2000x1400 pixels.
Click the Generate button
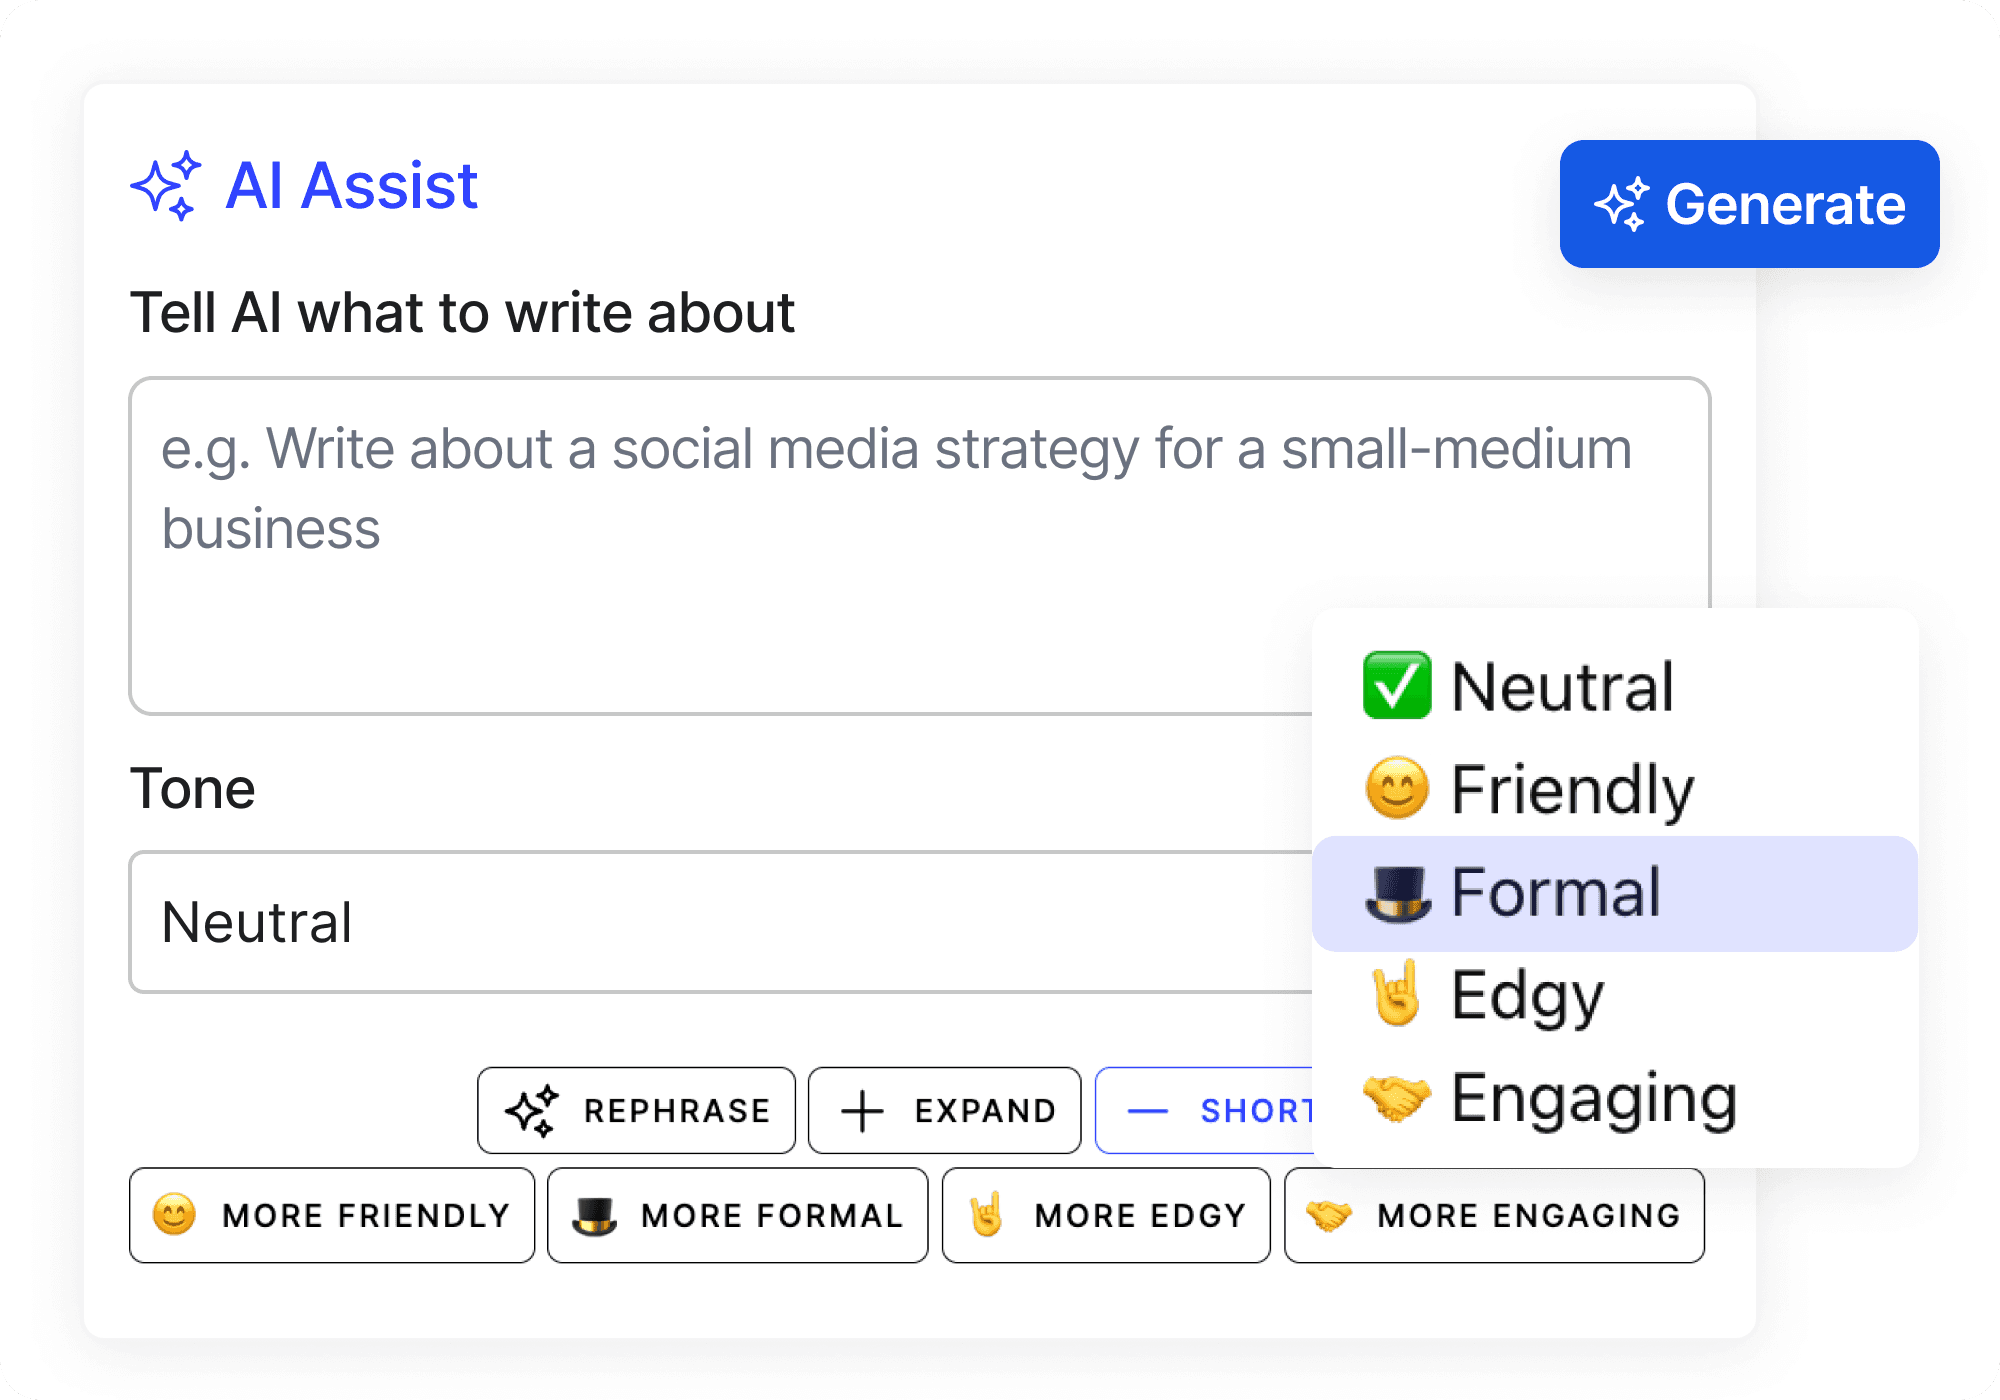pyautogui.click(x=1750, y=204)
